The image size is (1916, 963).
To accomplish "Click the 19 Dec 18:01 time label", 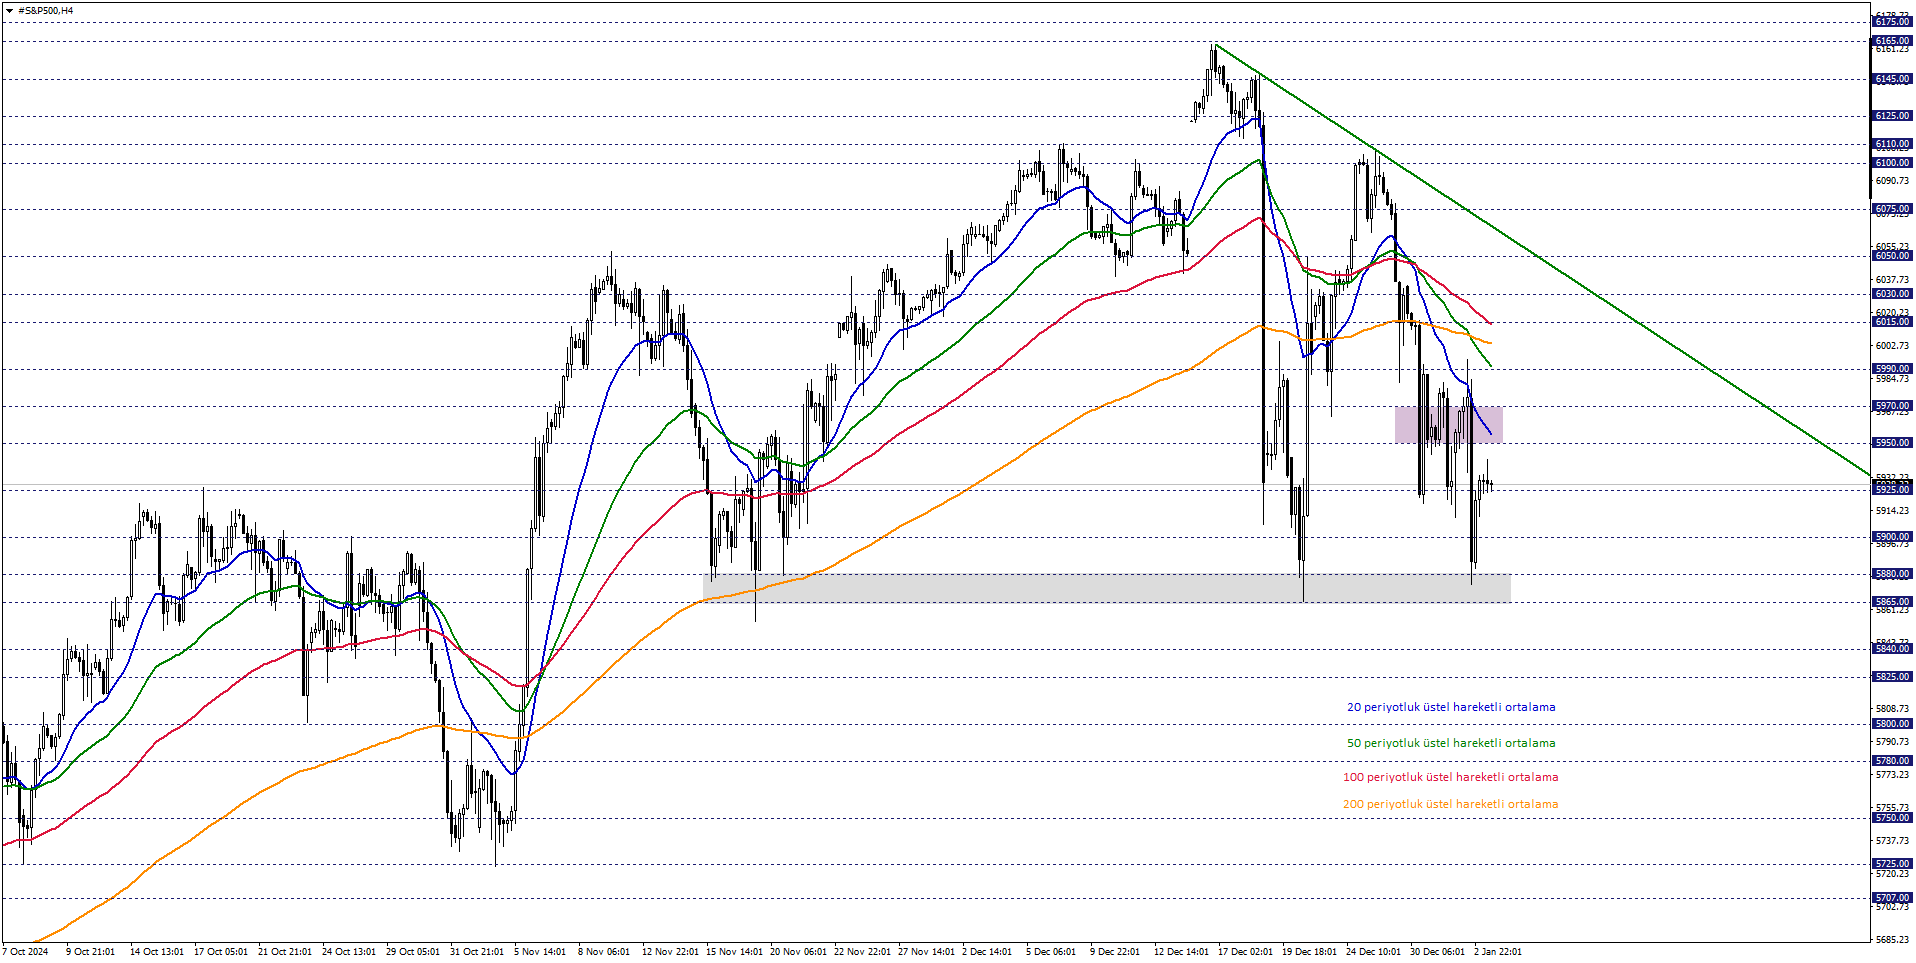I will tap(1309, 951).
